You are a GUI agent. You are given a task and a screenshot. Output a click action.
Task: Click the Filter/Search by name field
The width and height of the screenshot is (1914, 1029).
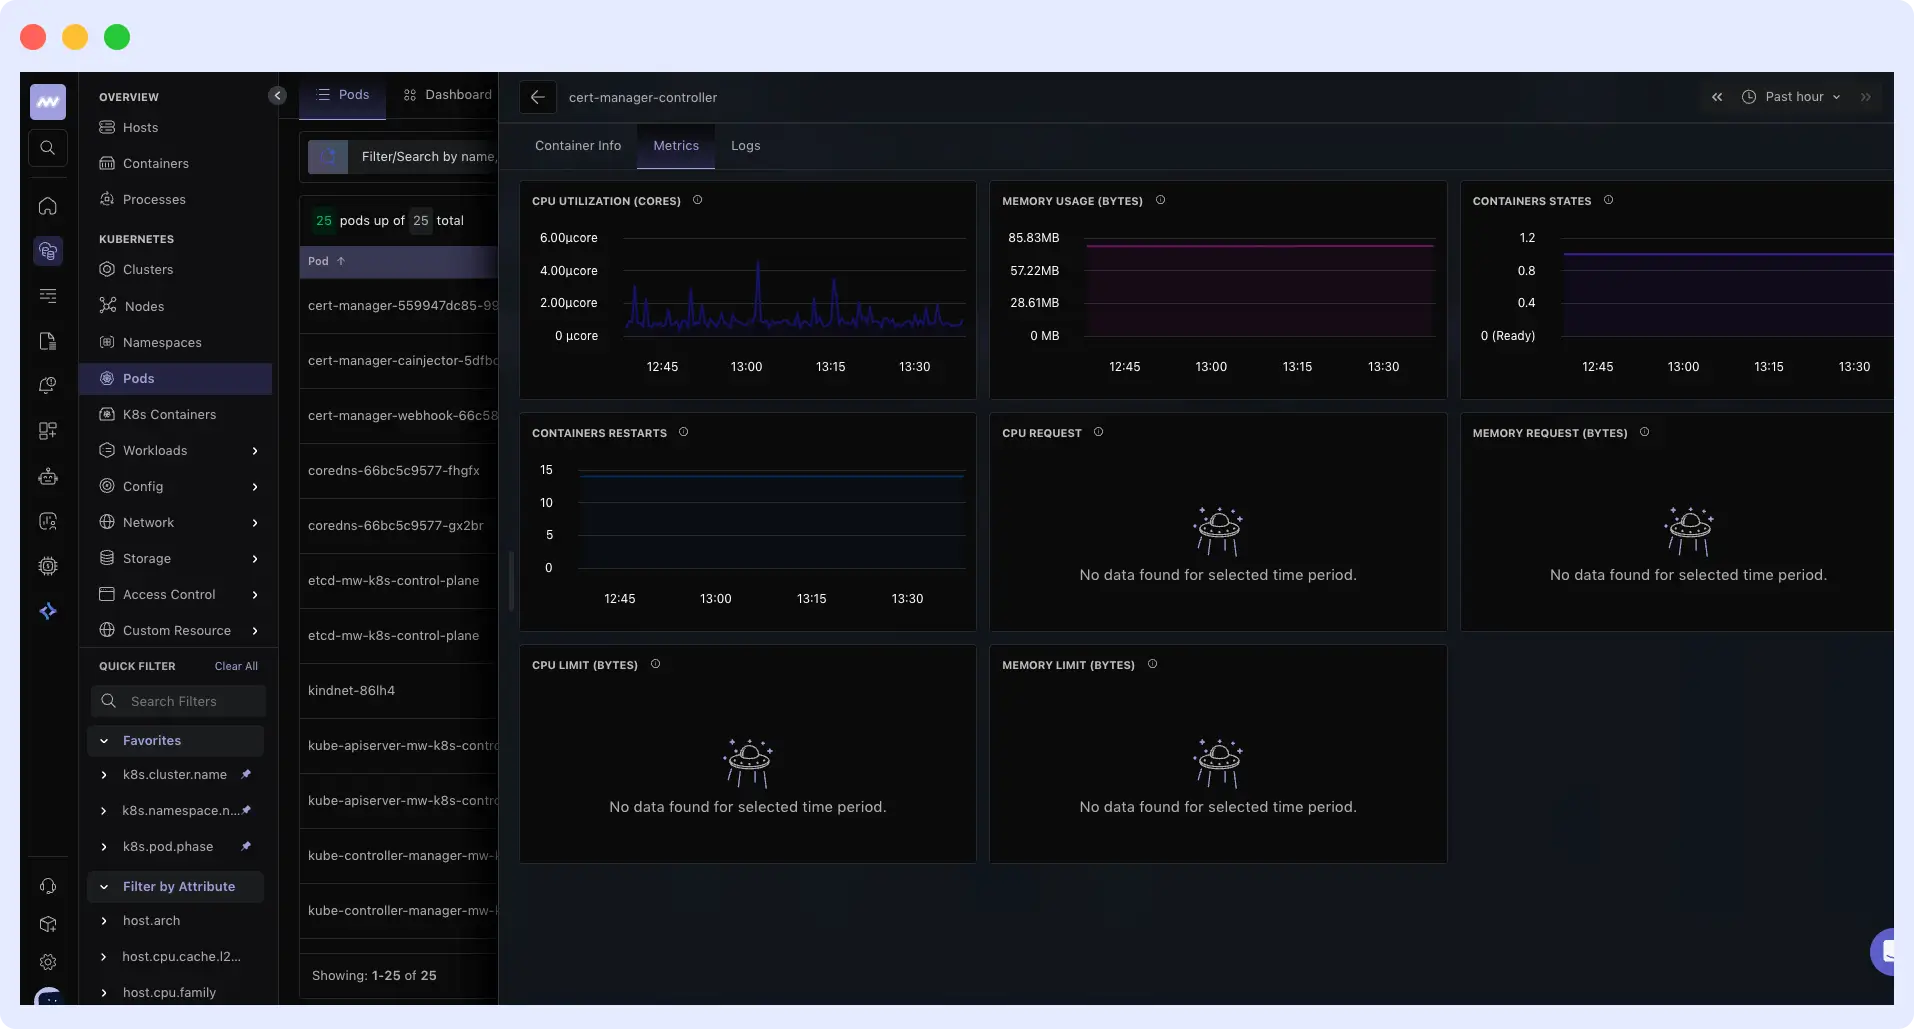[427, 156]
